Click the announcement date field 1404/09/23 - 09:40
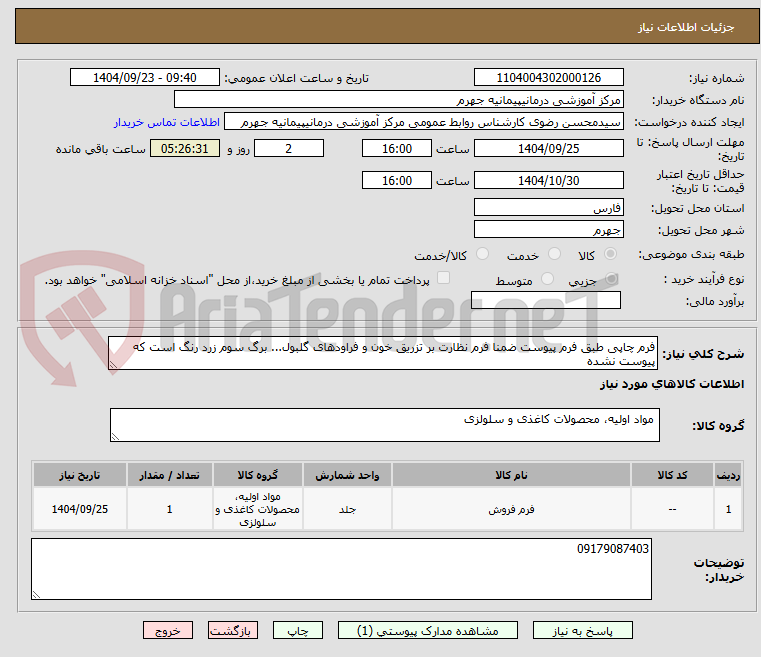 [145, 77]
